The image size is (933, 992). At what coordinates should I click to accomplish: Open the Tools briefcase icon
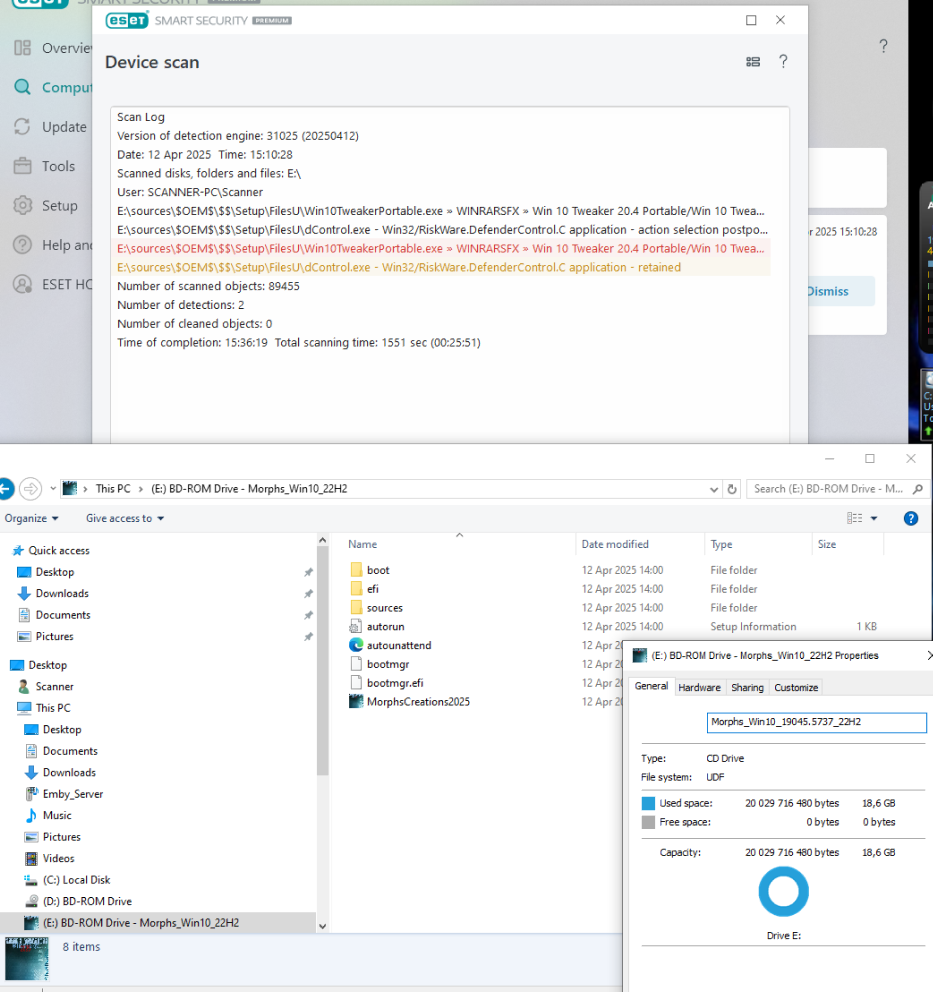[23, 166]
